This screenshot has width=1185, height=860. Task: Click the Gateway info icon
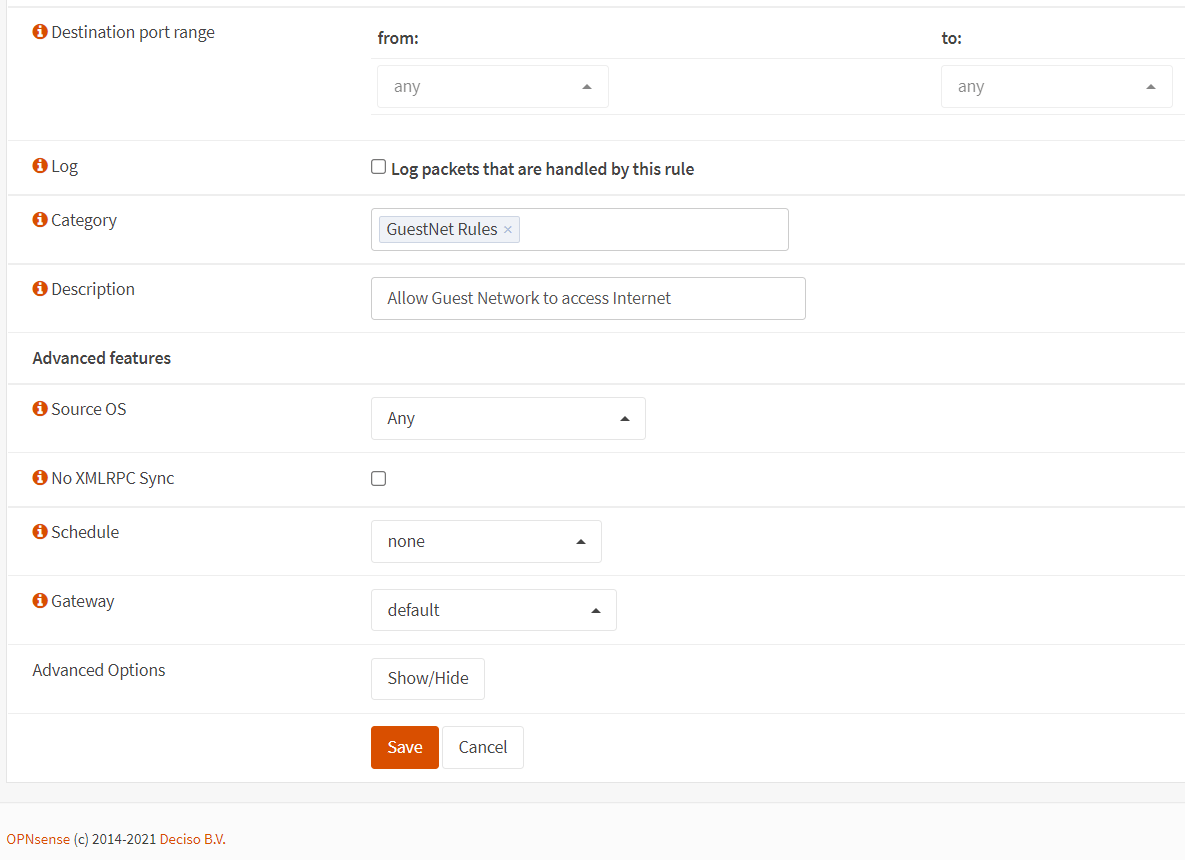(40, 601)
